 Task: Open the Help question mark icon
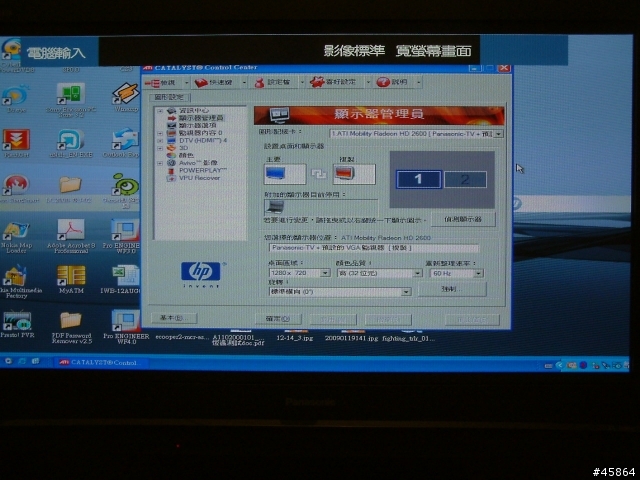[x=383, y=82]
